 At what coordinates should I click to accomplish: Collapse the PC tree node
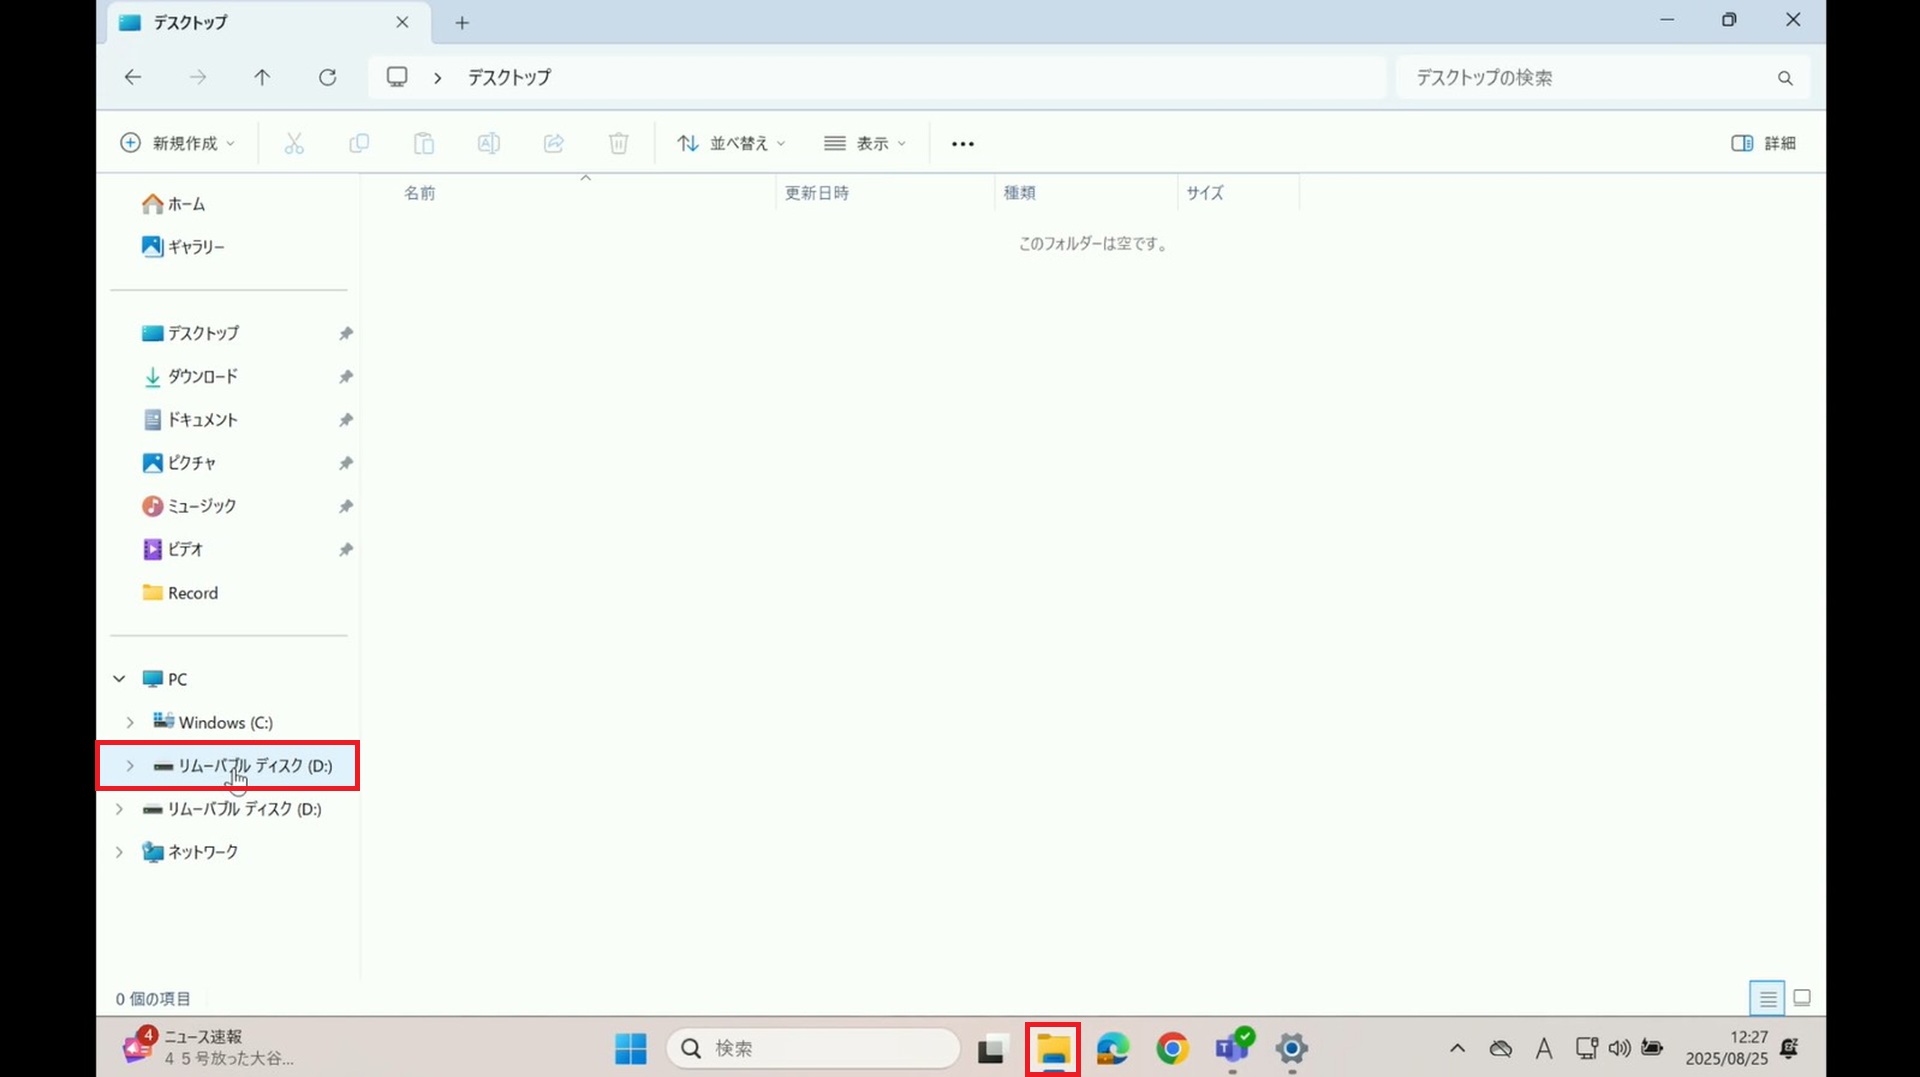(x=119, y=679)
